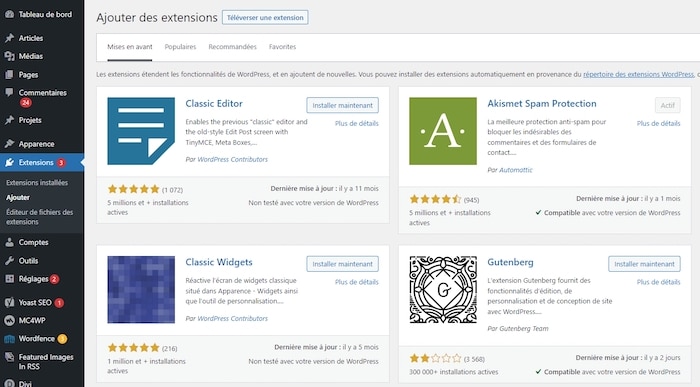This screenshot has height=387, width=700.
Task: Click the Yoast SEO icon
Action: [x=9, y=303]
